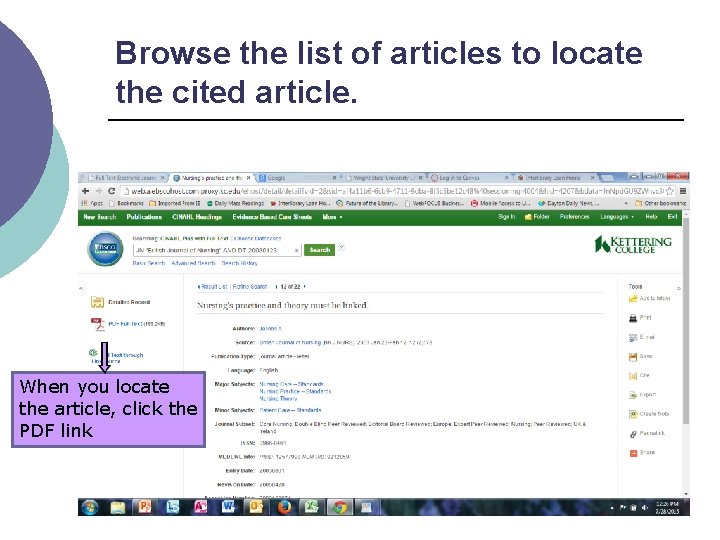Click the Exit link in top bar
The width and height of the screenshot is (720, 540).
coord(672,216)
